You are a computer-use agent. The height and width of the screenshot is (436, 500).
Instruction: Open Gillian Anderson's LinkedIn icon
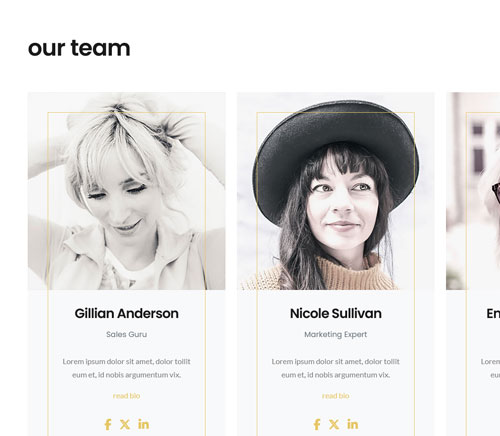[x=144, y=424]
